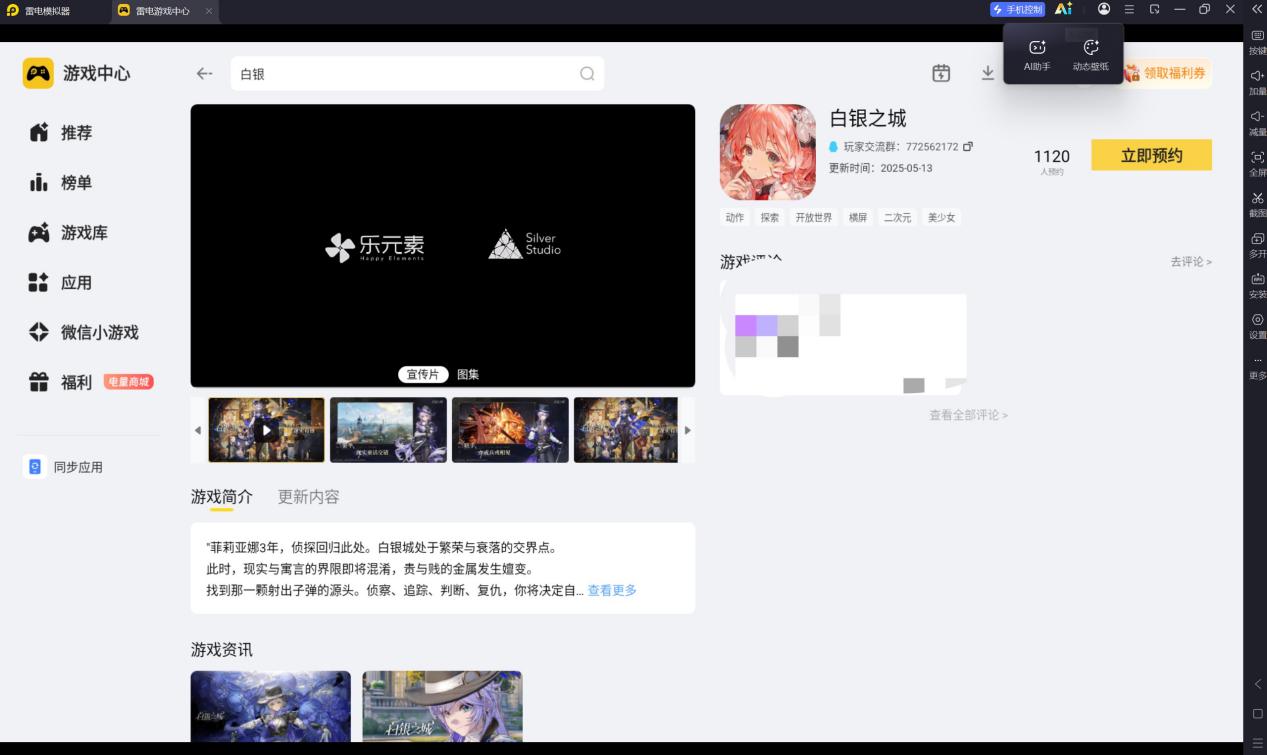Click the 同步应用 sync apps entry
The height and width of the screenshot is (755, 1267).
64,467
